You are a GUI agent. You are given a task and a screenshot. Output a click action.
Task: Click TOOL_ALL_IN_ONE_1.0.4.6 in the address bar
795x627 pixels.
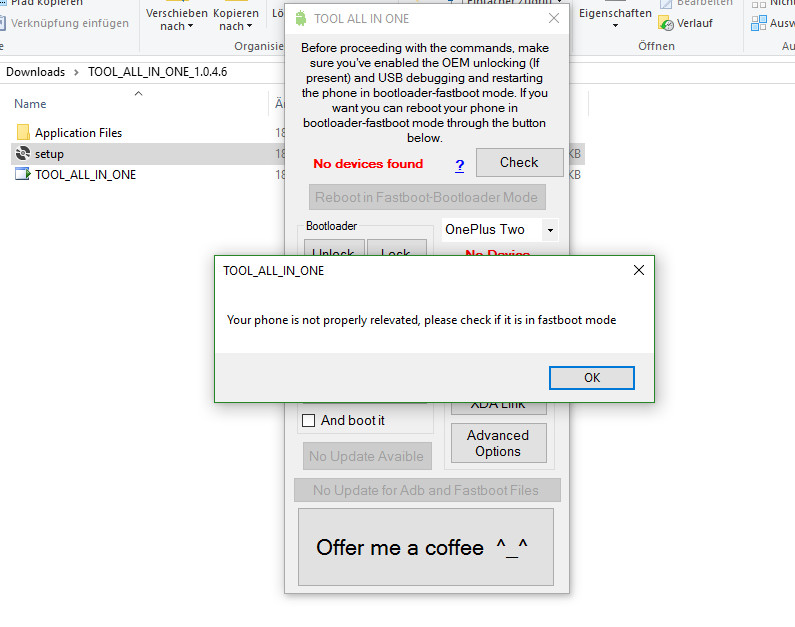click(x=158, y=72)
